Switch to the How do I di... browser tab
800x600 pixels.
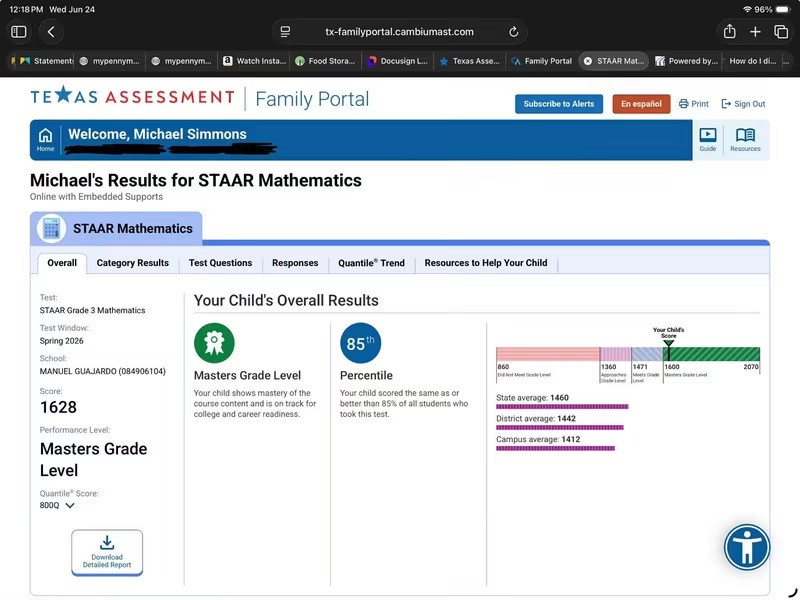pos(753,61)
